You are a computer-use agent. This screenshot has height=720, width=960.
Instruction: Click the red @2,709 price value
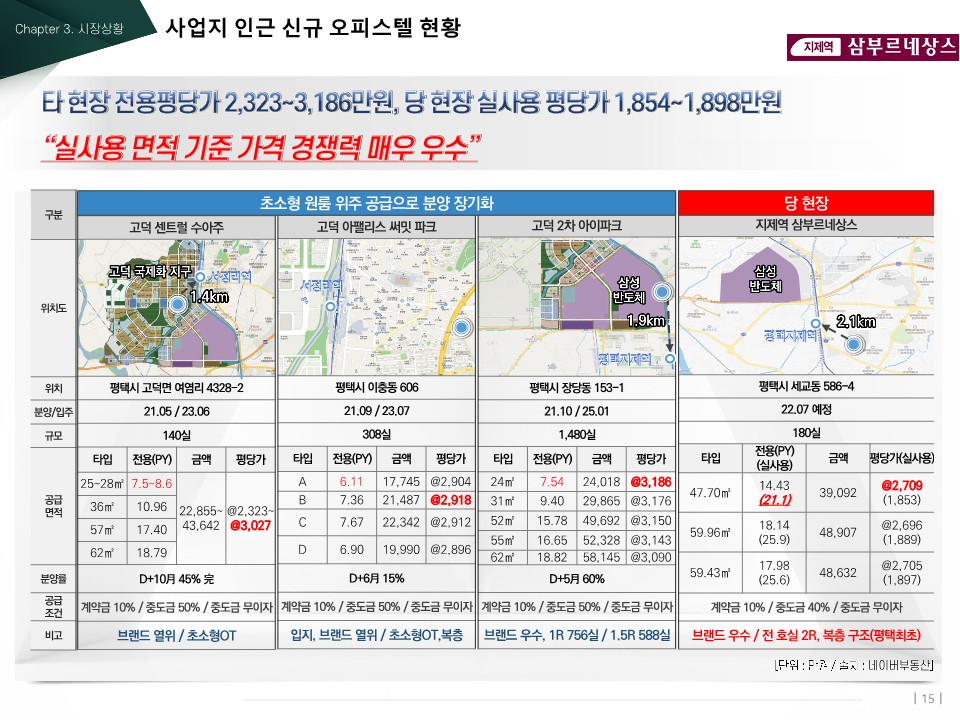pos(901,485)
